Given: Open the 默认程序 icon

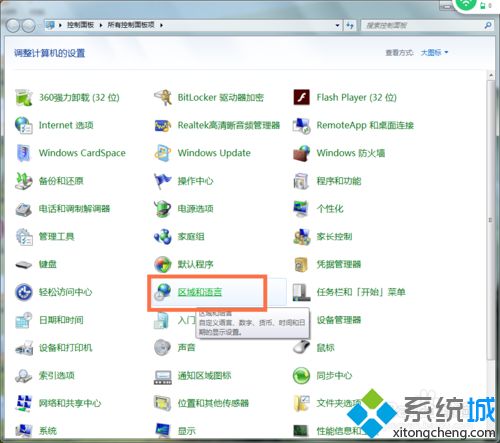Looking at the screenshot, I should [x=163, y=264].
